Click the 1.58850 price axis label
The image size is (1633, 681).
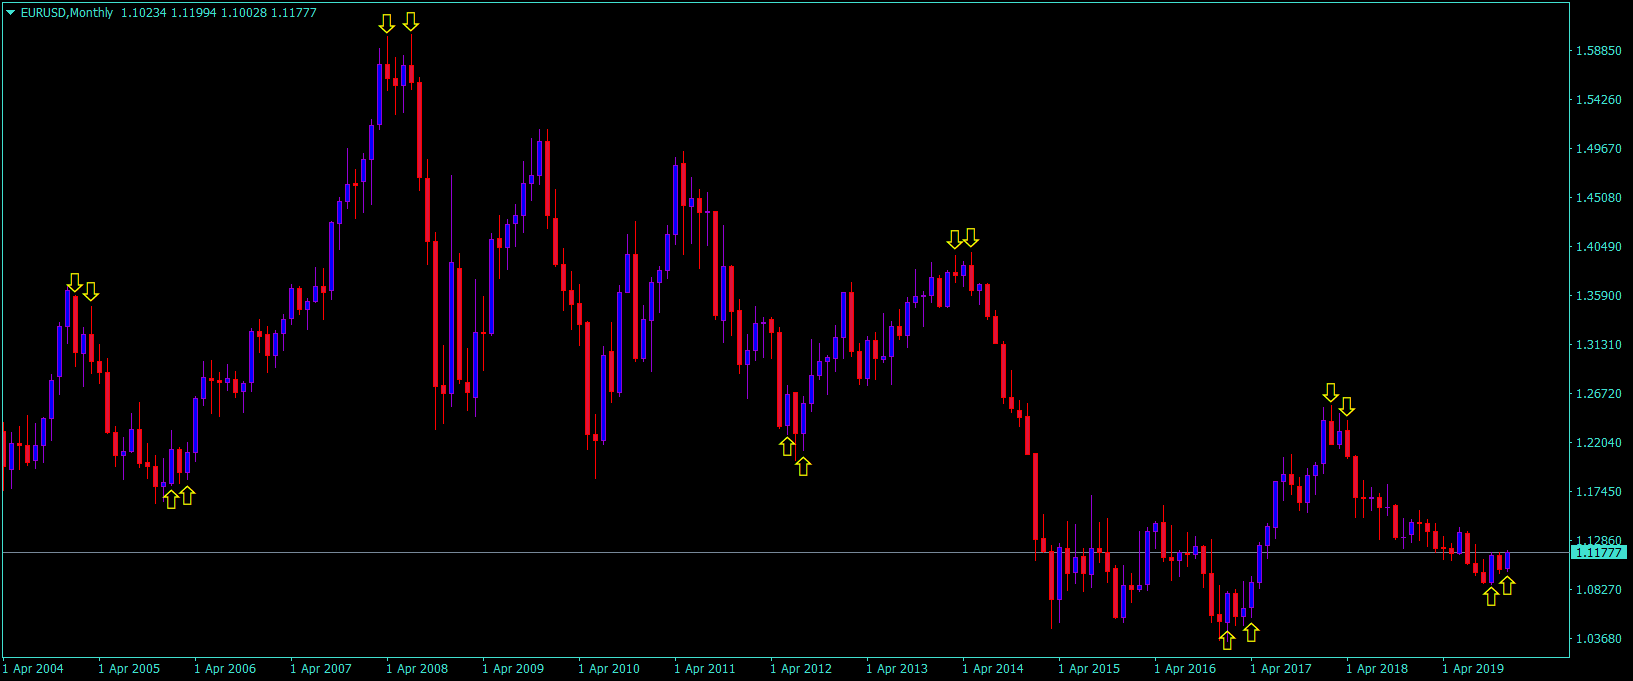[1598, 51]
